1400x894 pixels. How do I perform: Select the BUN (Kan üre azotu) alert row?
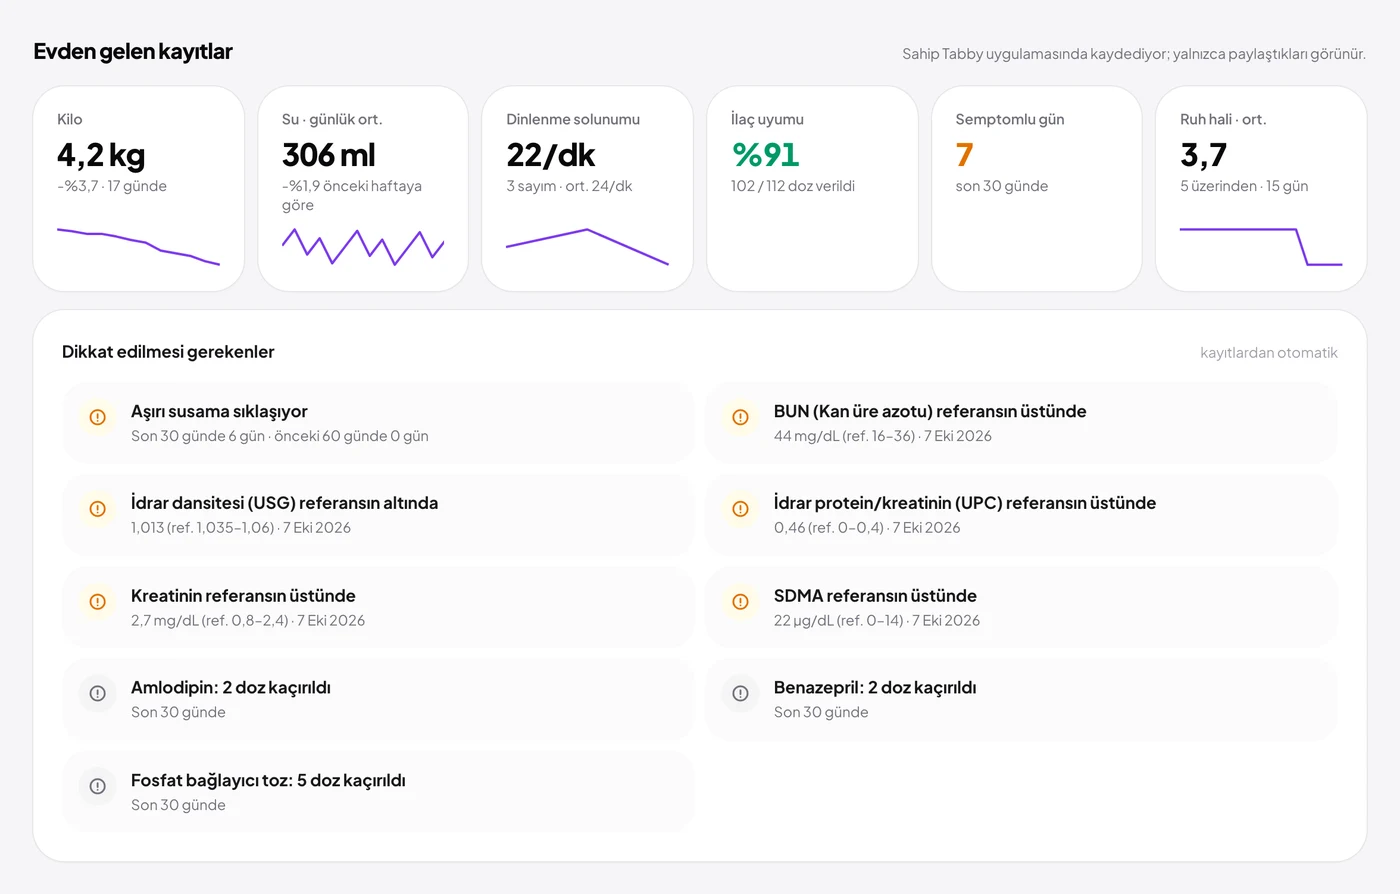[x=1021, y=423]
